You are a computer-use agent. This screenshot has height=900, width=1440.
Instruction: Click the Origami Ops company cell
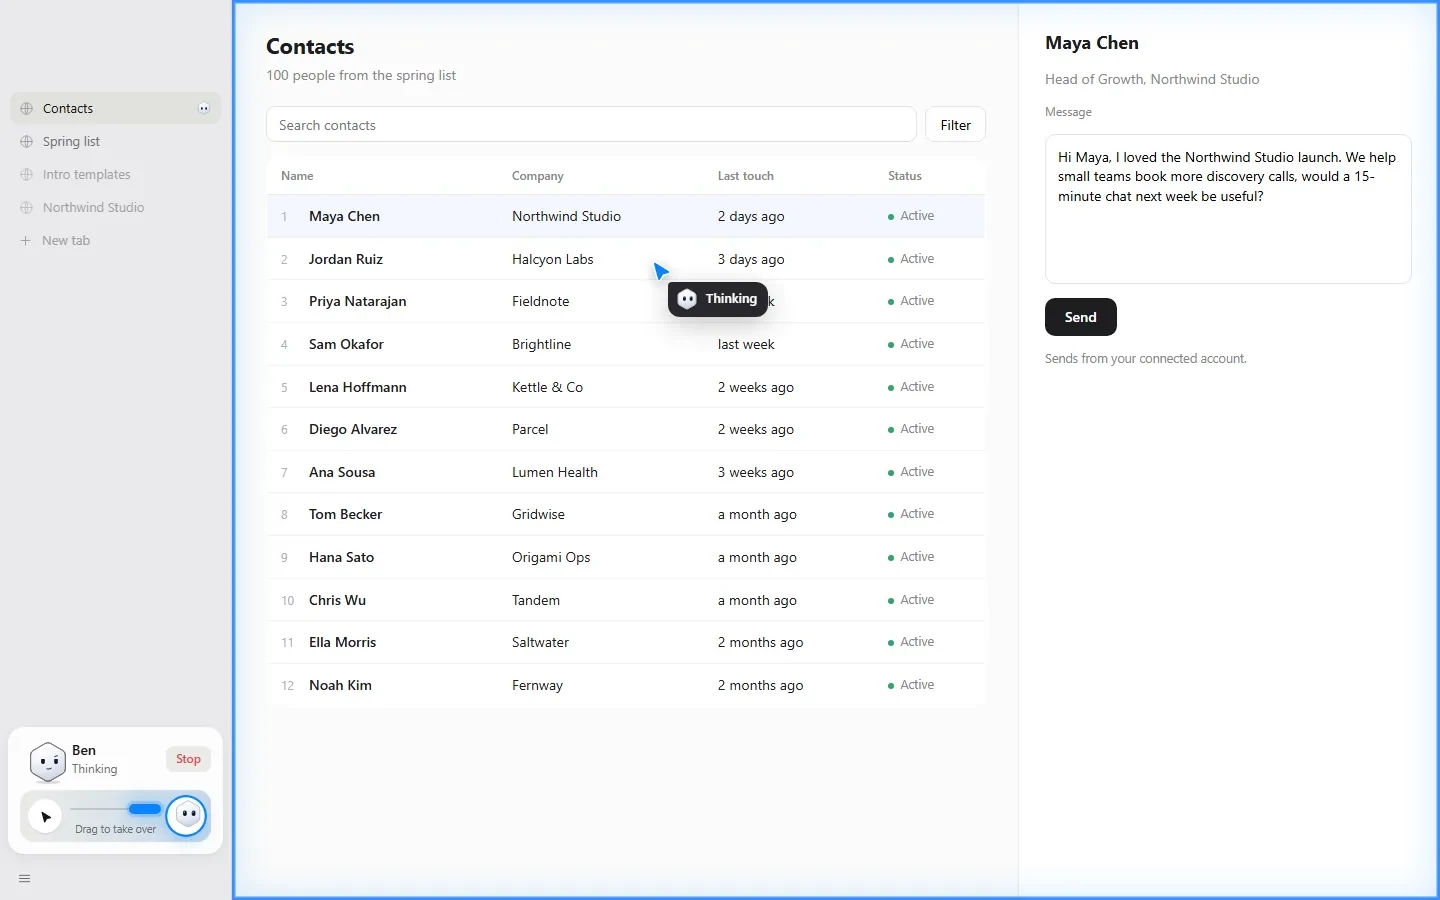551,557
